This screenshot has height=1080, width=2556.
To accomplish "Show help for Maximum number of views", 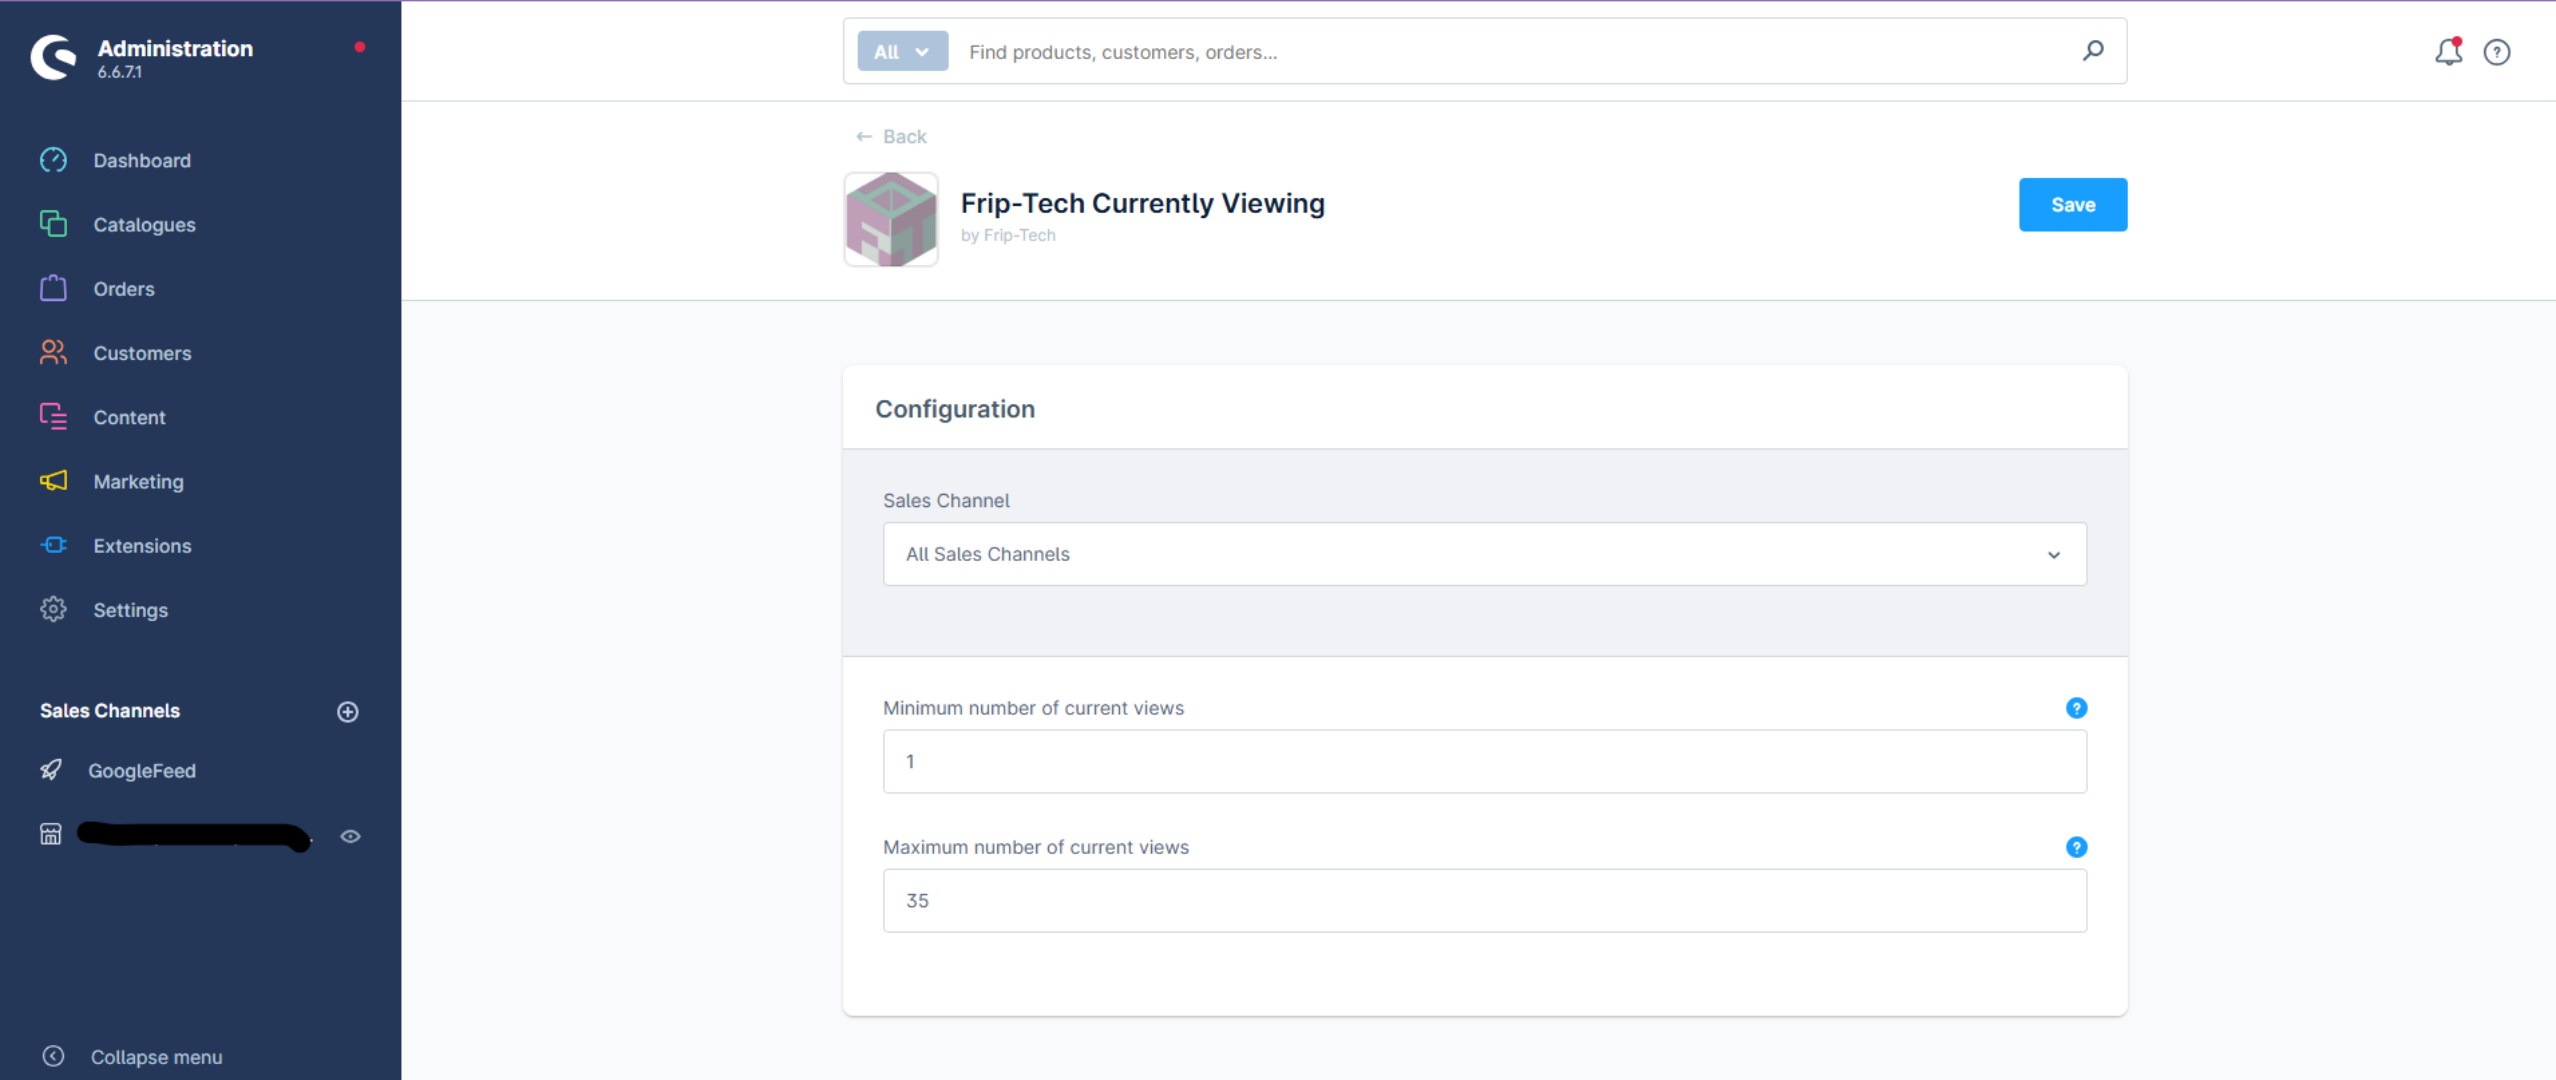I will pyautogui.click(x=2077, y=847).
